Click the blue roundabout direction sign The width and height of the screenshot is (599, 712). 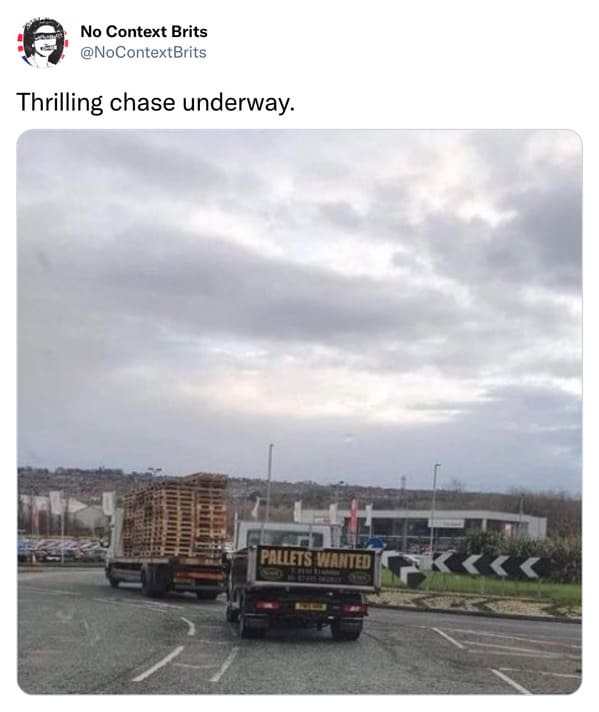(375, 543)
